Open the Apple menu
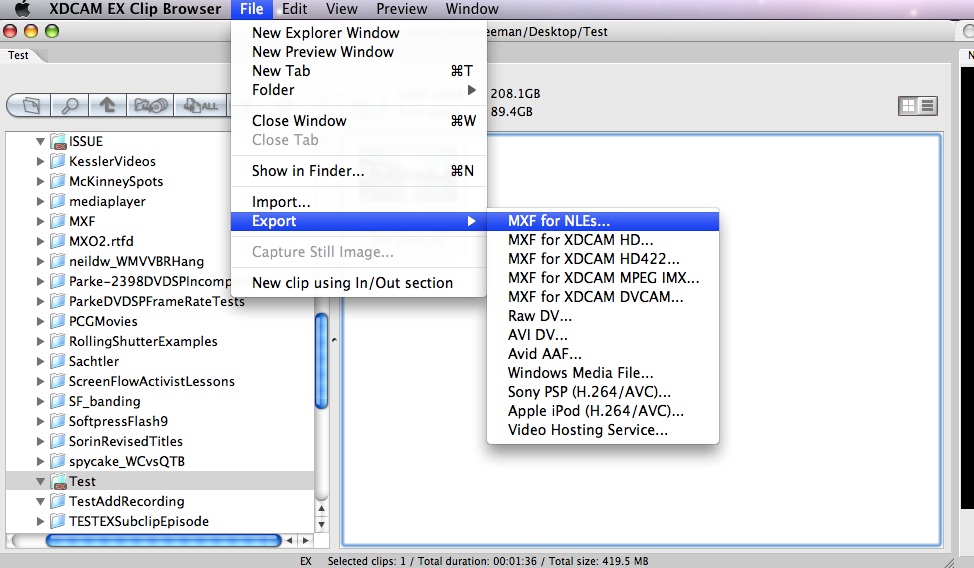This screenshot has width=974, height=568. coord(22,8)
